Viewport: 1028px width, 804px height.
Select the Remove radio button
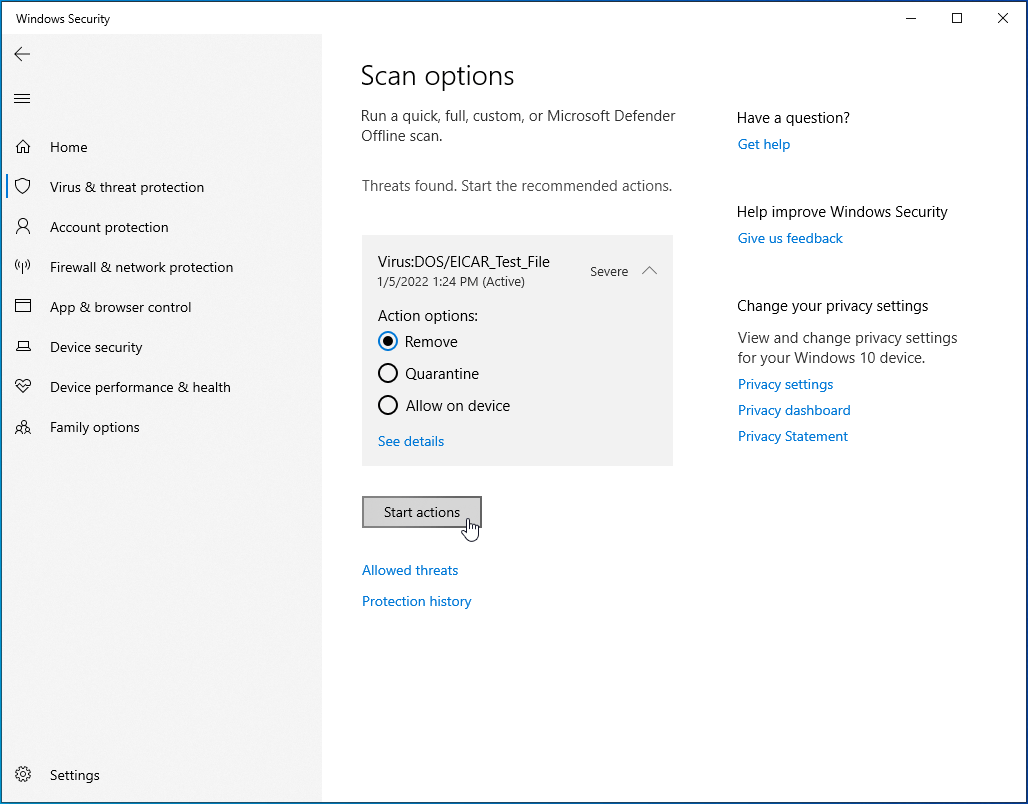pos(388,342)
